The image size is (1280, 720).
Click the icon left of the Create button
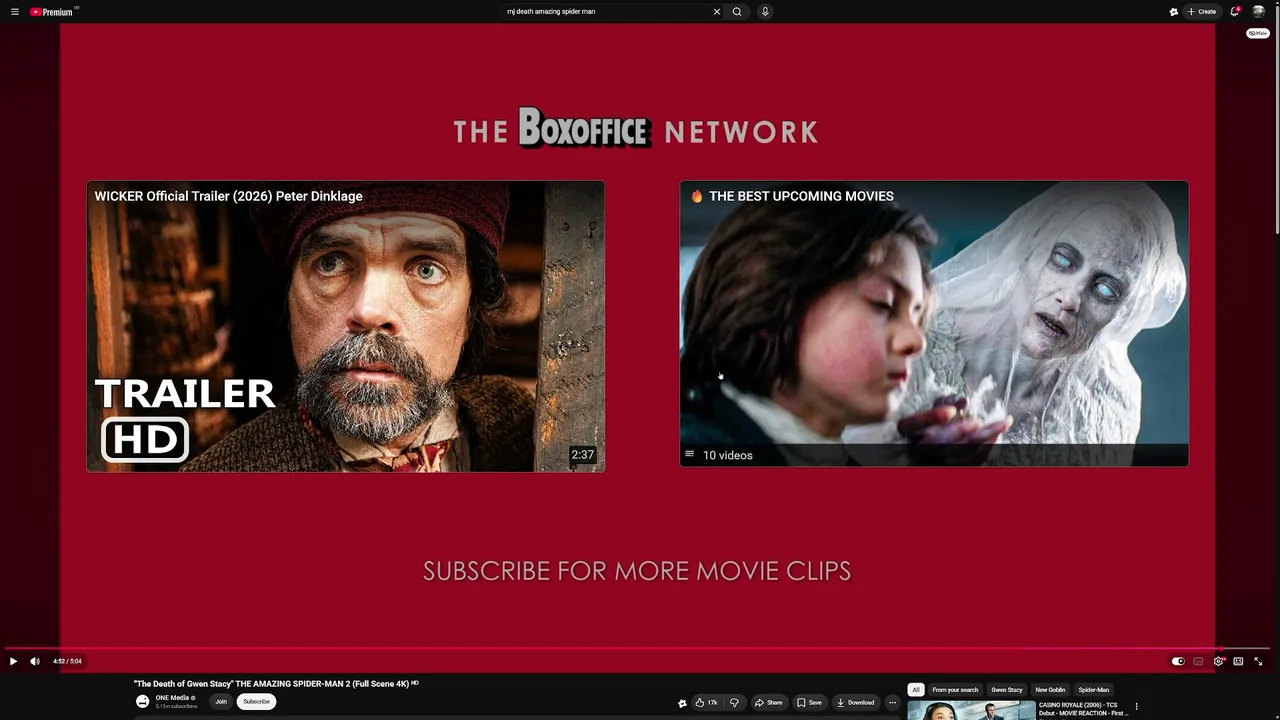point(1173,12)
